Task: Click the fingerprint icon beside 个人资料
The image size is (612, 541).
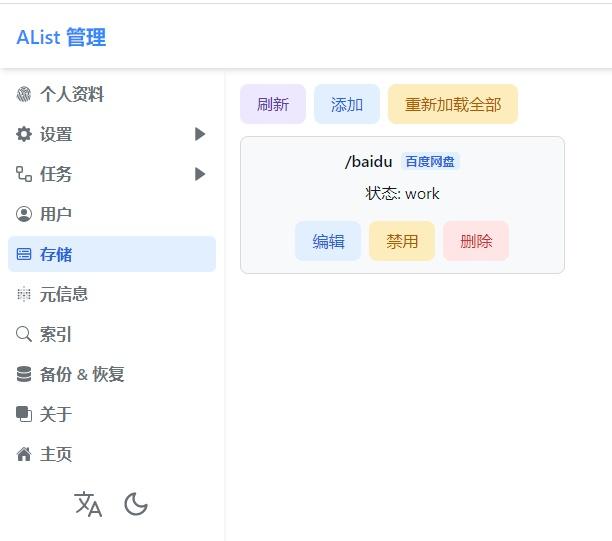Action: pyautogui.click(x=24, y=94)
